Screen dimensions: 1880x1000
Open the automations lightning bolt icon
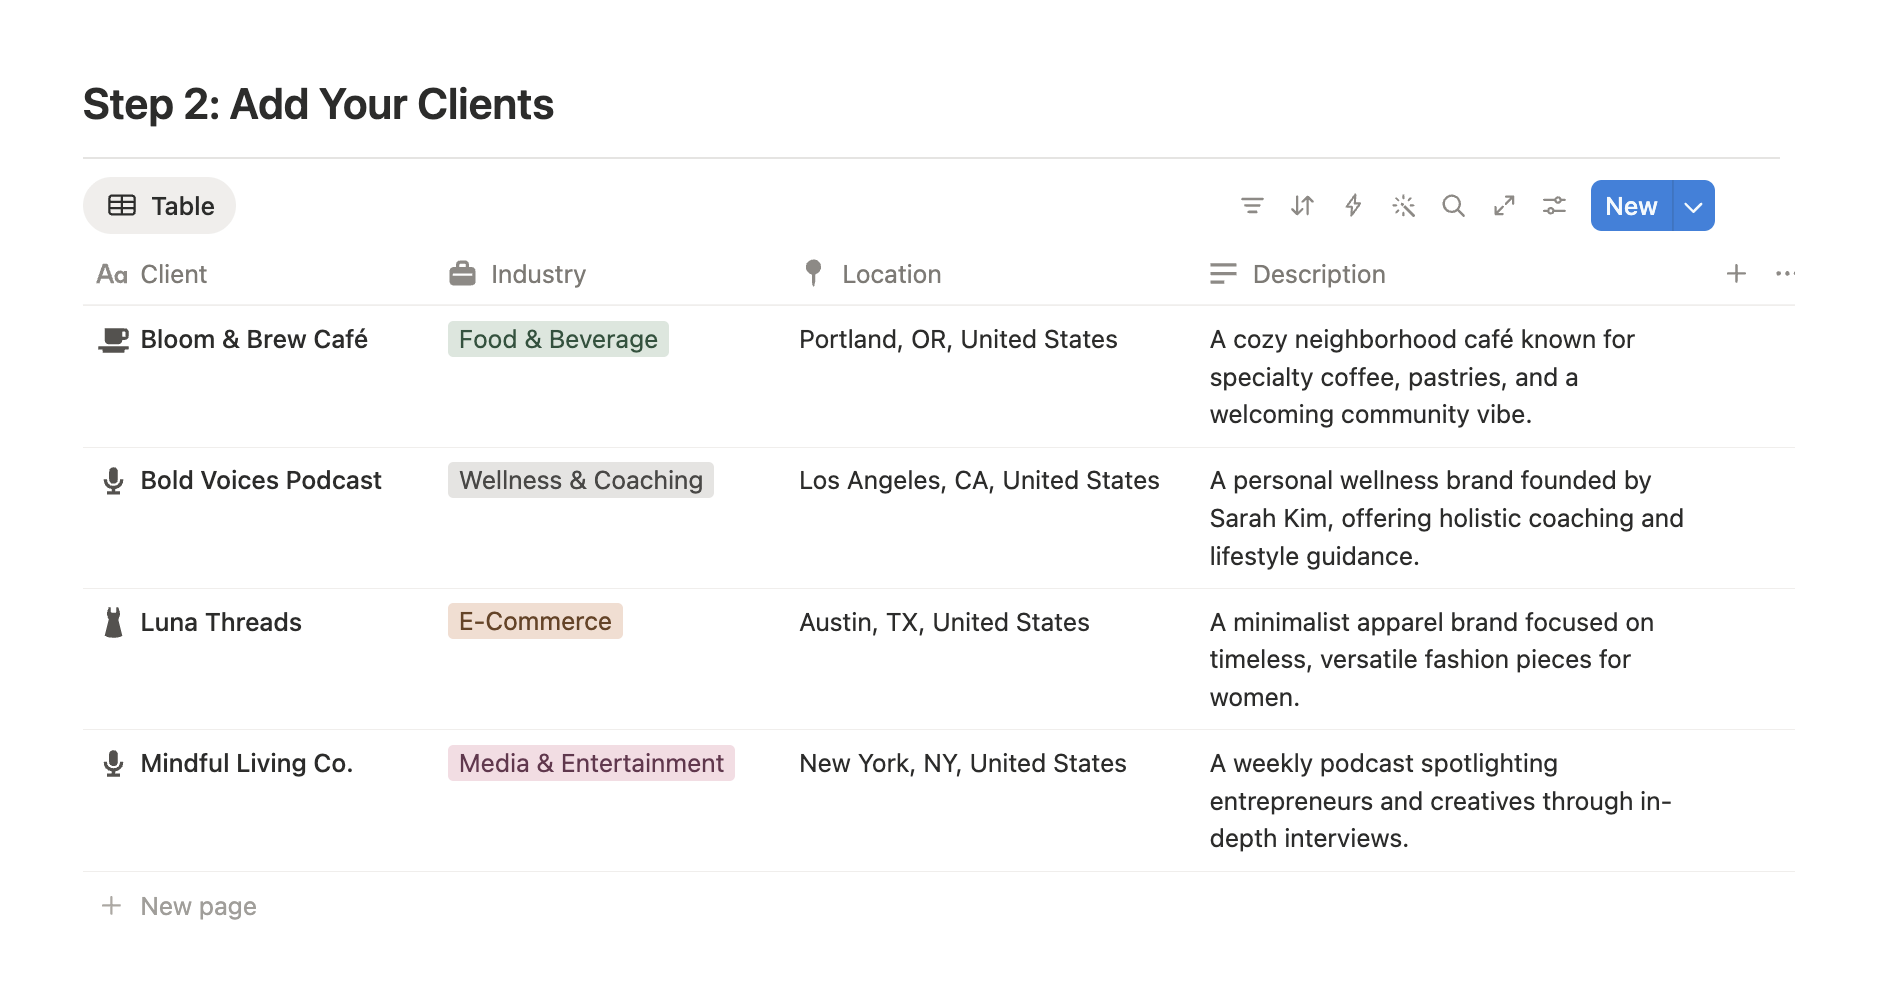[1353, 206]
